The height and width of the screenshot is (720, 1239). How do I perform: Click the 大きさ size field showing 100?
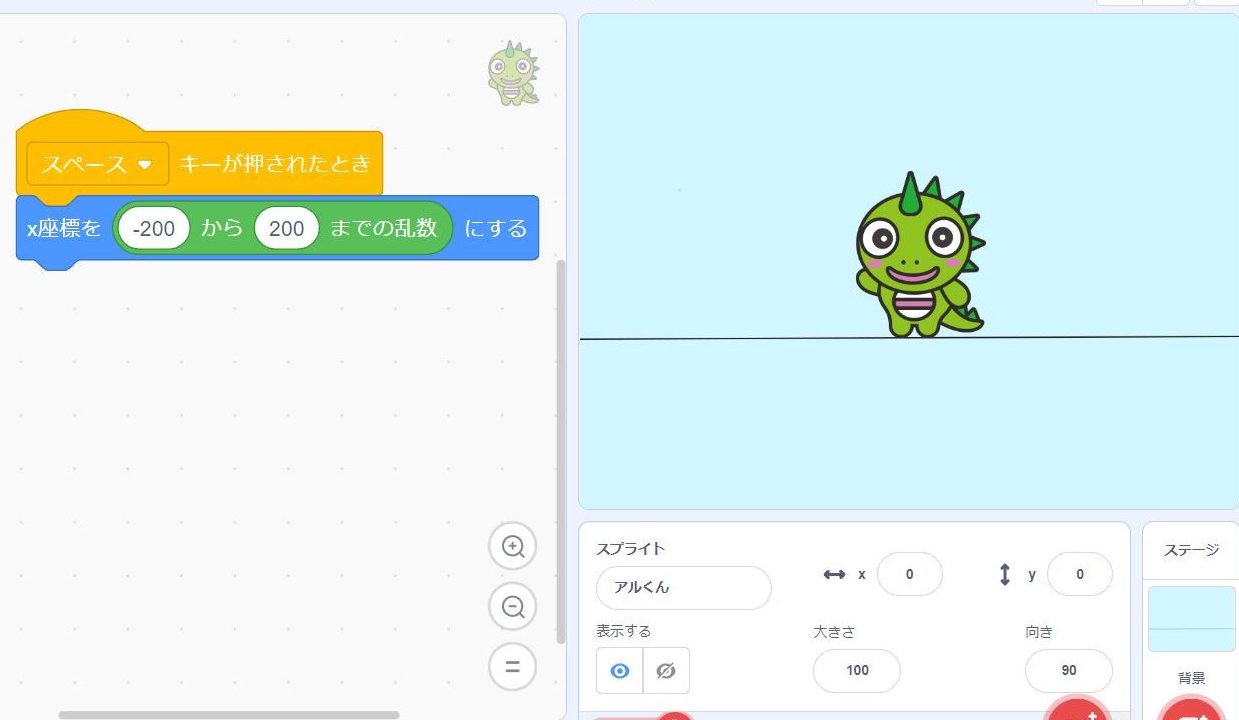pos(857,671)
